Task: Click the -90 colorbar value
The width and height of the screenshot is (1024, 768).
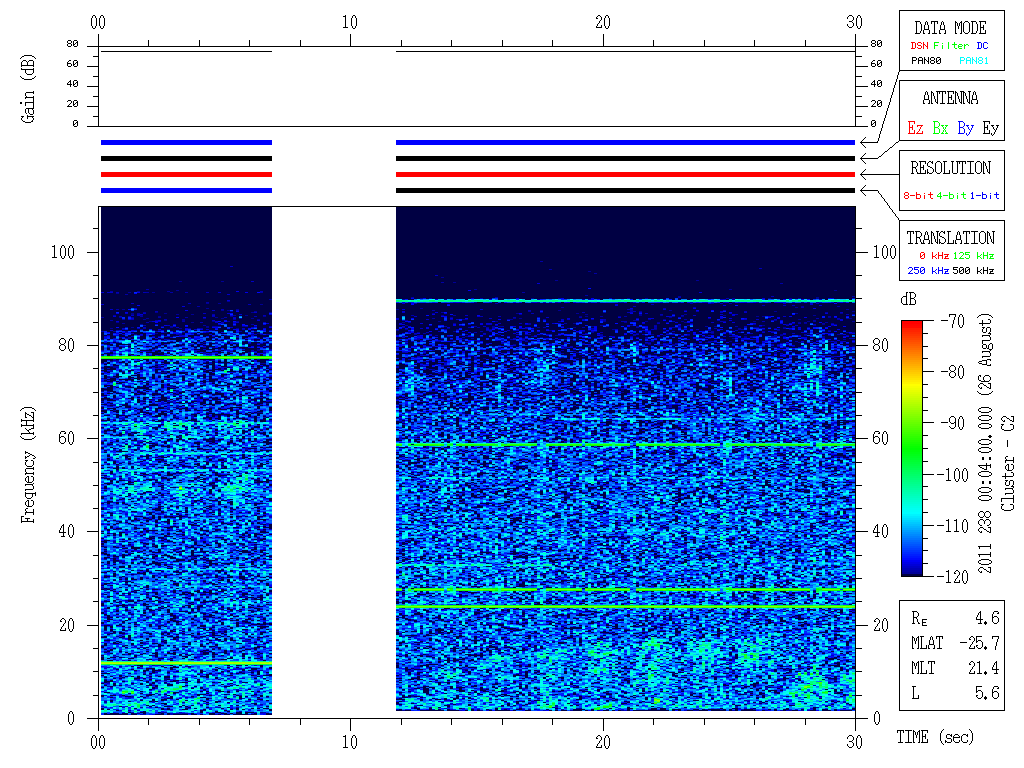Action: [x=953, y=423]
